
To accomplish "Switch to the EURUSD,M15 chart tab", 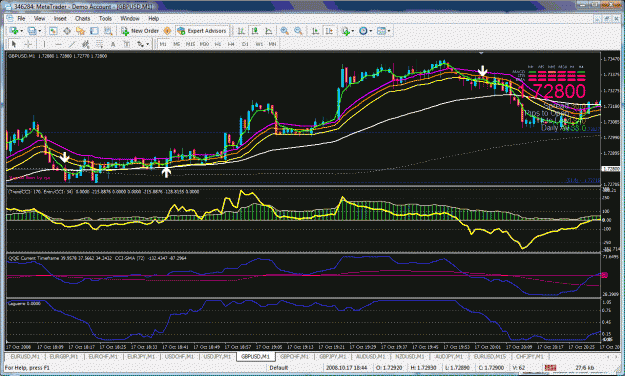I will click(490, 356).
